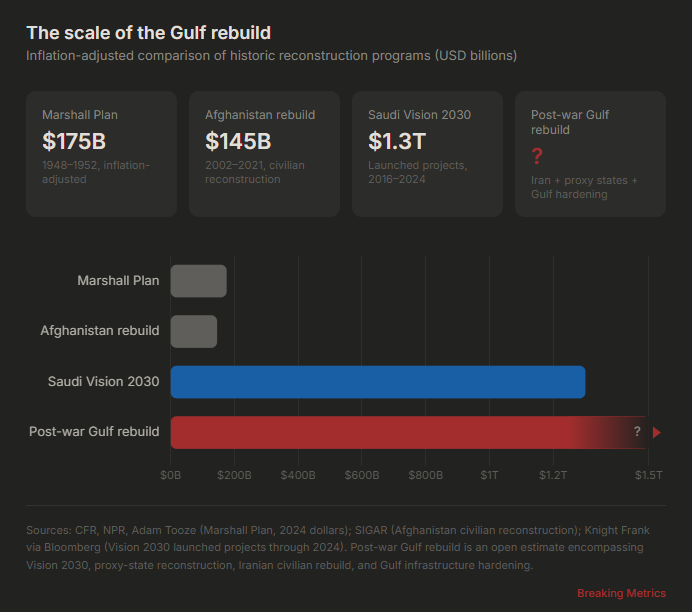The image size is (692, 612).
Task: Click the red question mark in Gulf card
Action: click(537, 155)
